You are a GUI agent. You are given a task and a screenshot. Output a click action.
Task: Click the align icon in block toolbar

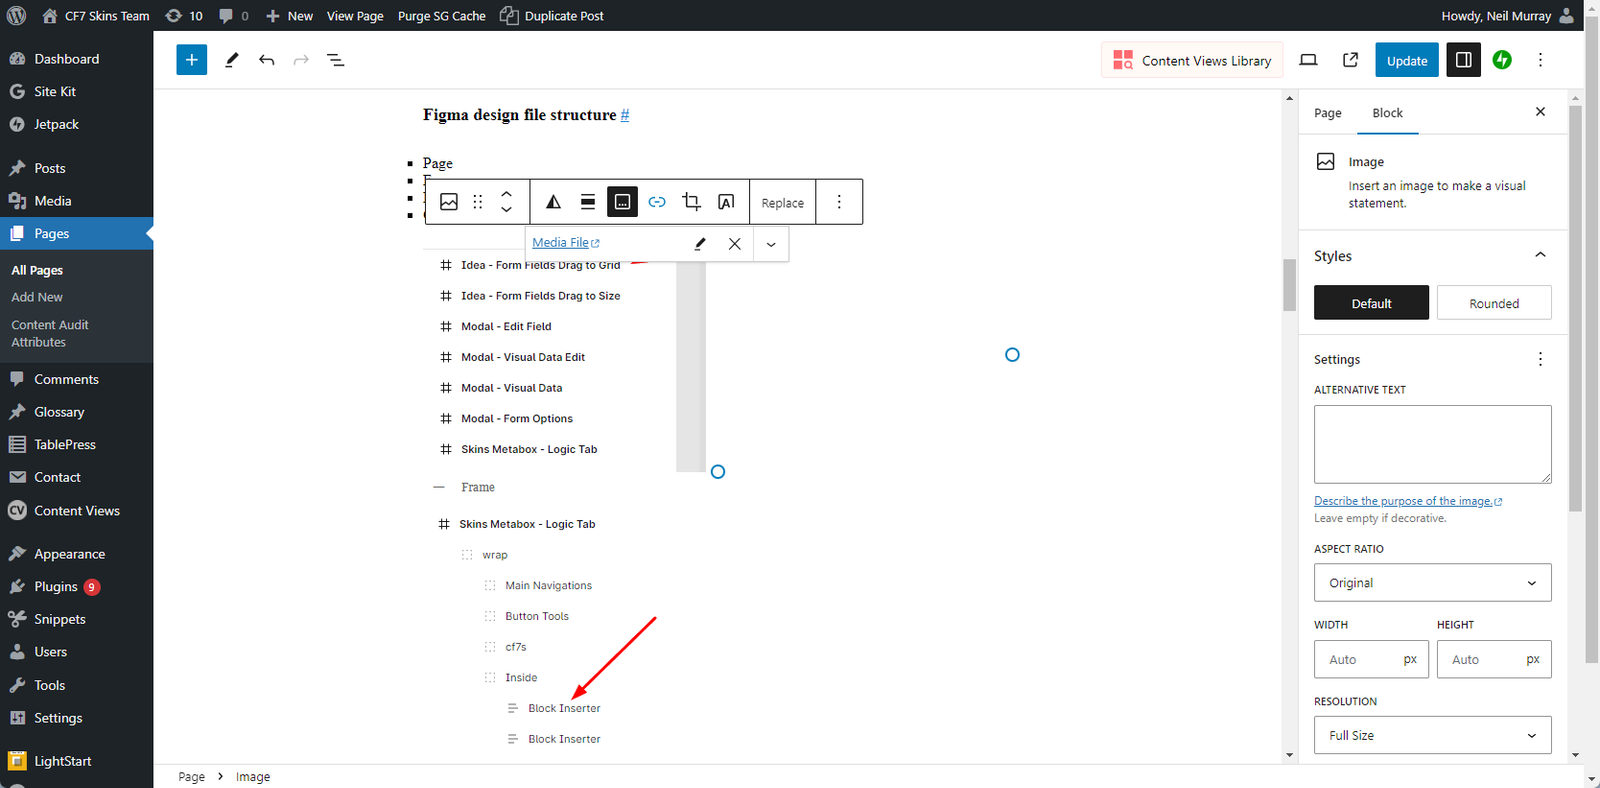[588, 202]
